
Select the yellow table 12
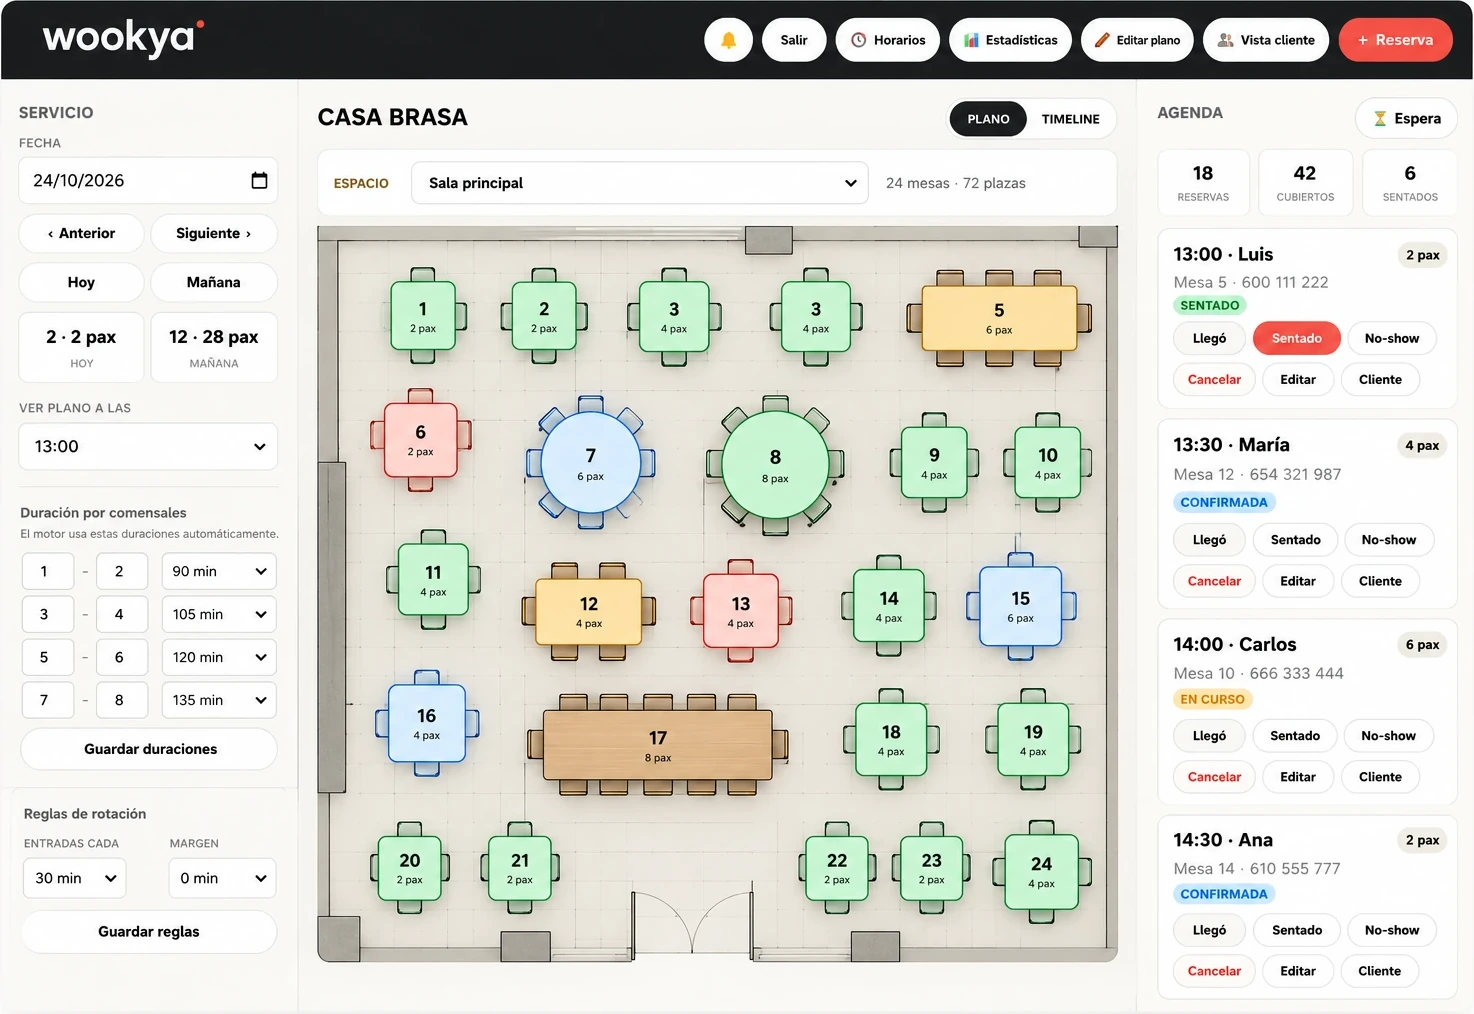(x=589, y=612)
